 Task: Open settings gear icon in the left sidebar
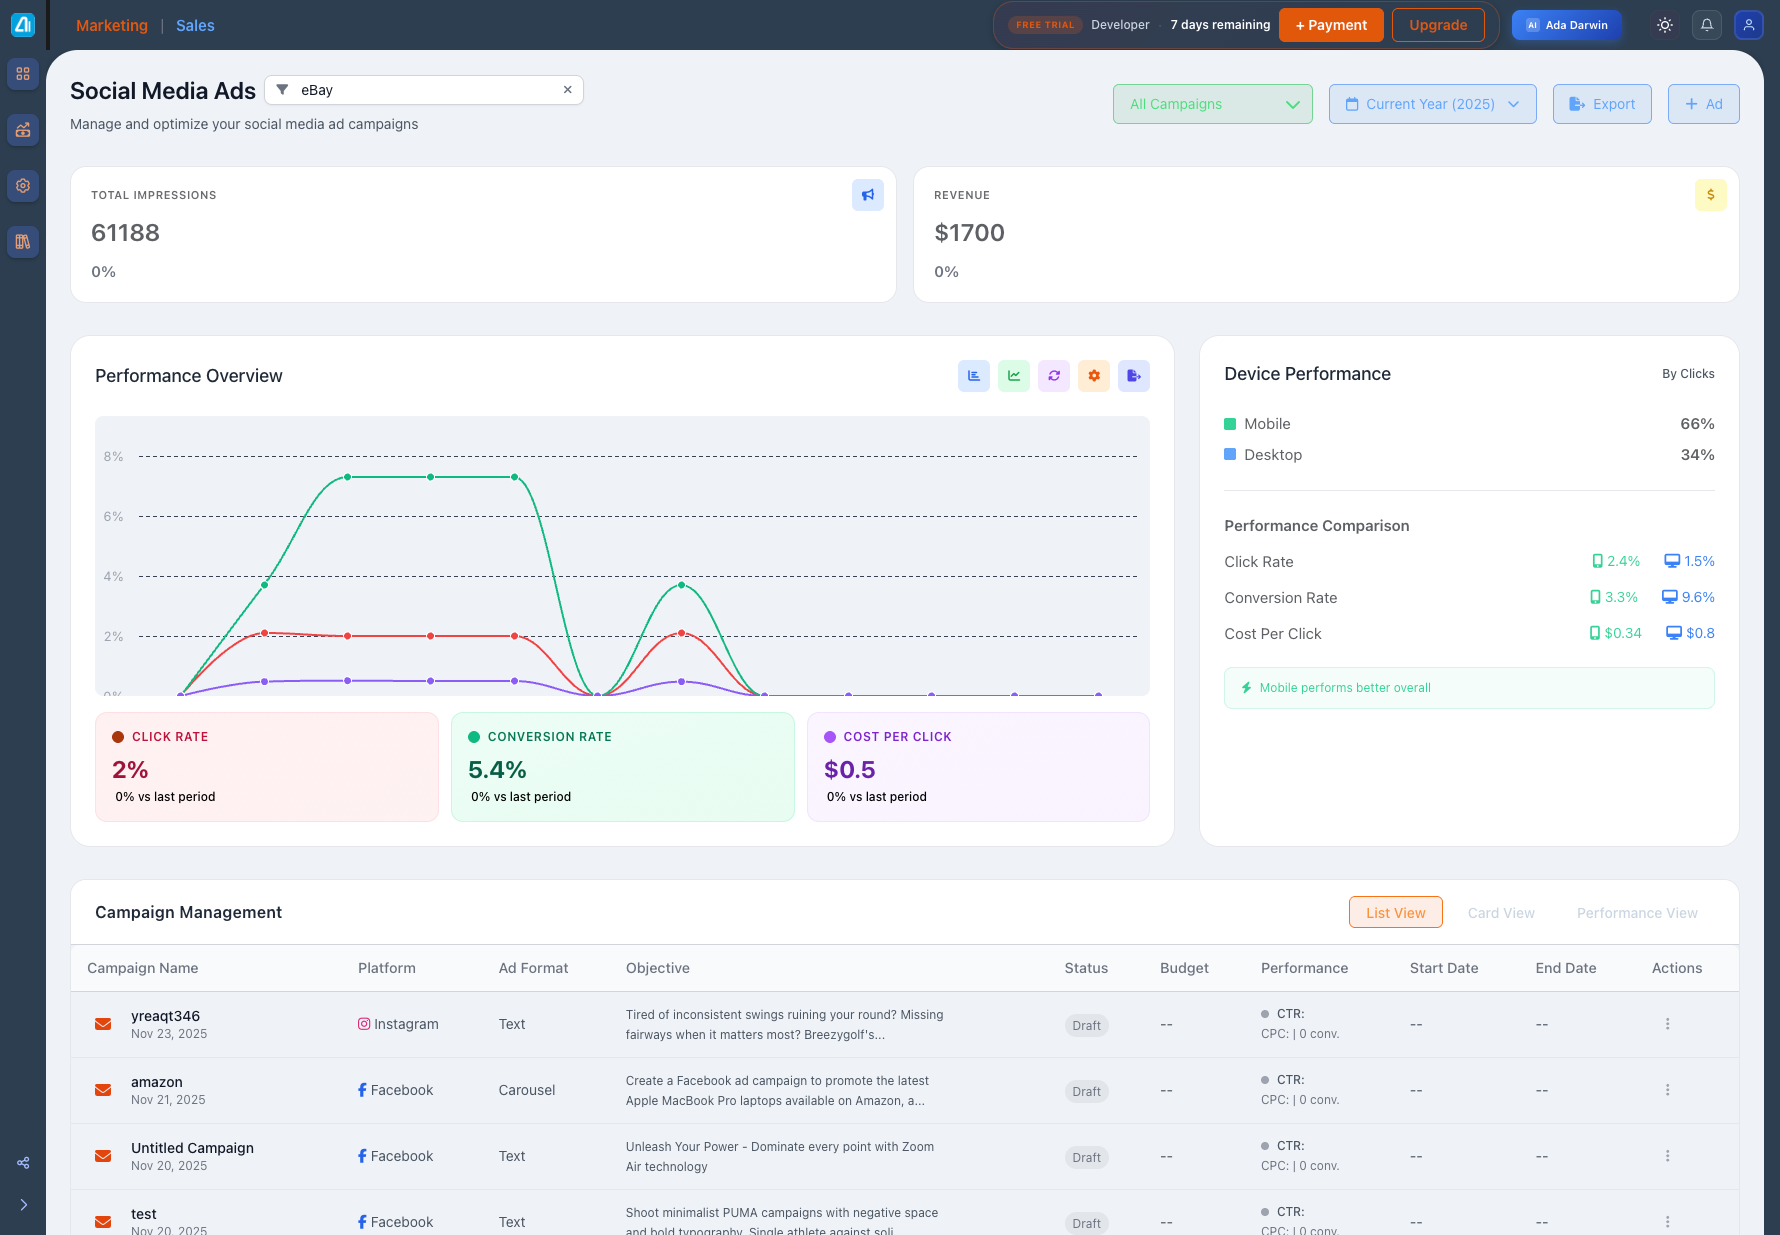click(22, 186)
